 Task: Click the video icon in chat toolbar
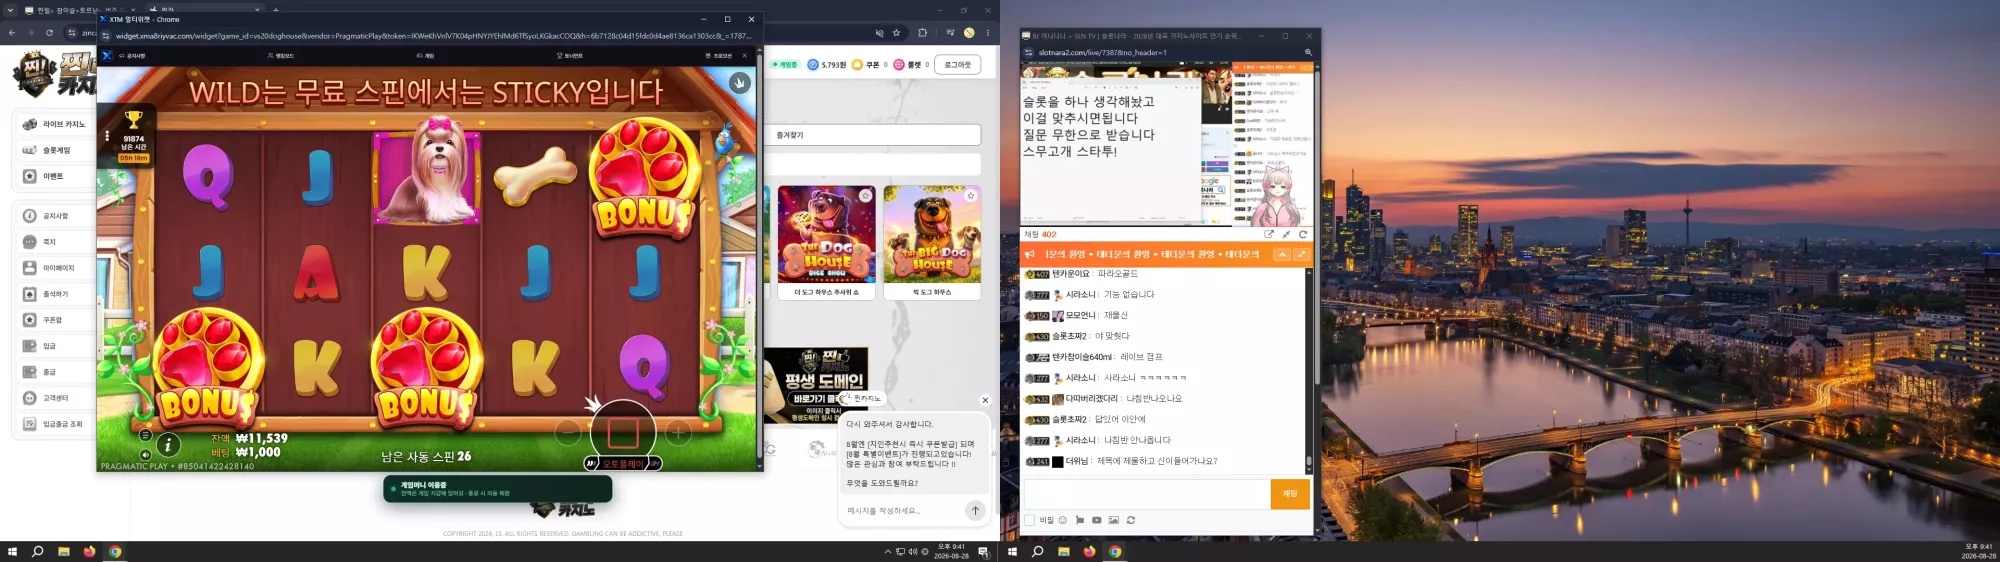point(1097,520)
